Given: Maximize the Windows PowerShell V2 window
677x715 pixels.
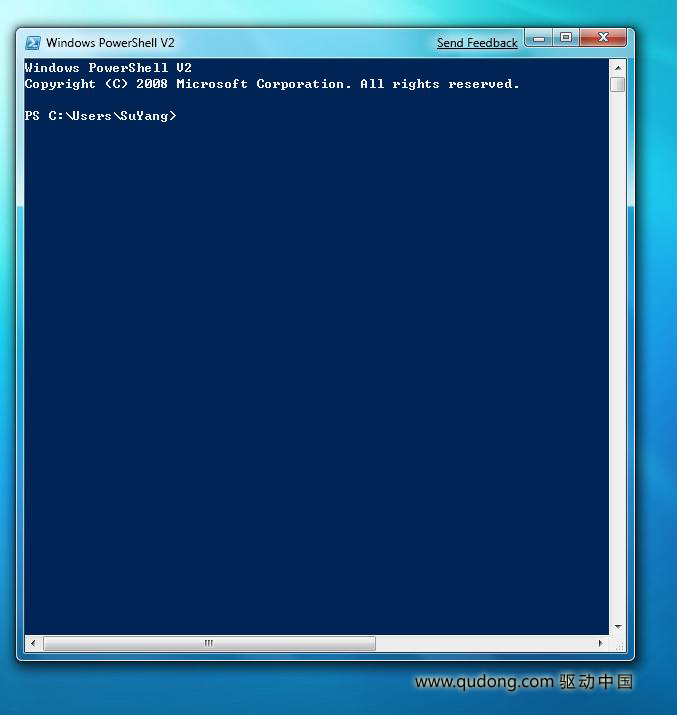Looking at the screenshot, I should pos(566,38).
